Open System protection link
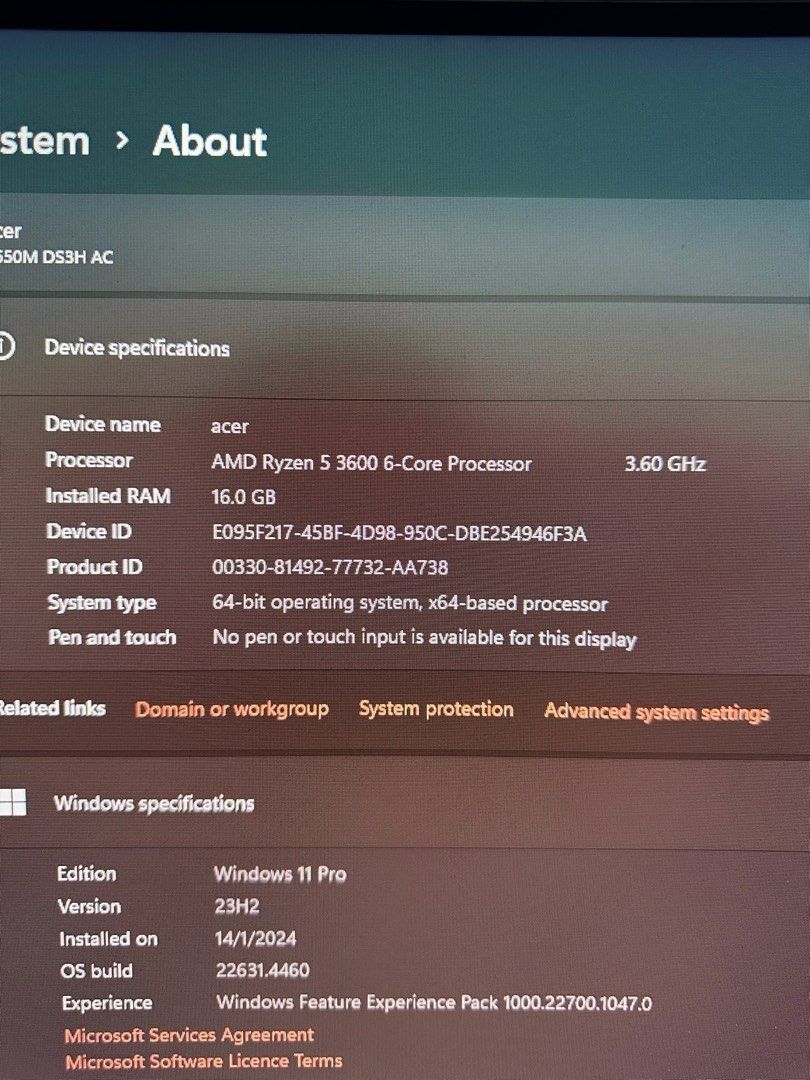Viewport: 810px width, 1080px height. tap(436, 709)
